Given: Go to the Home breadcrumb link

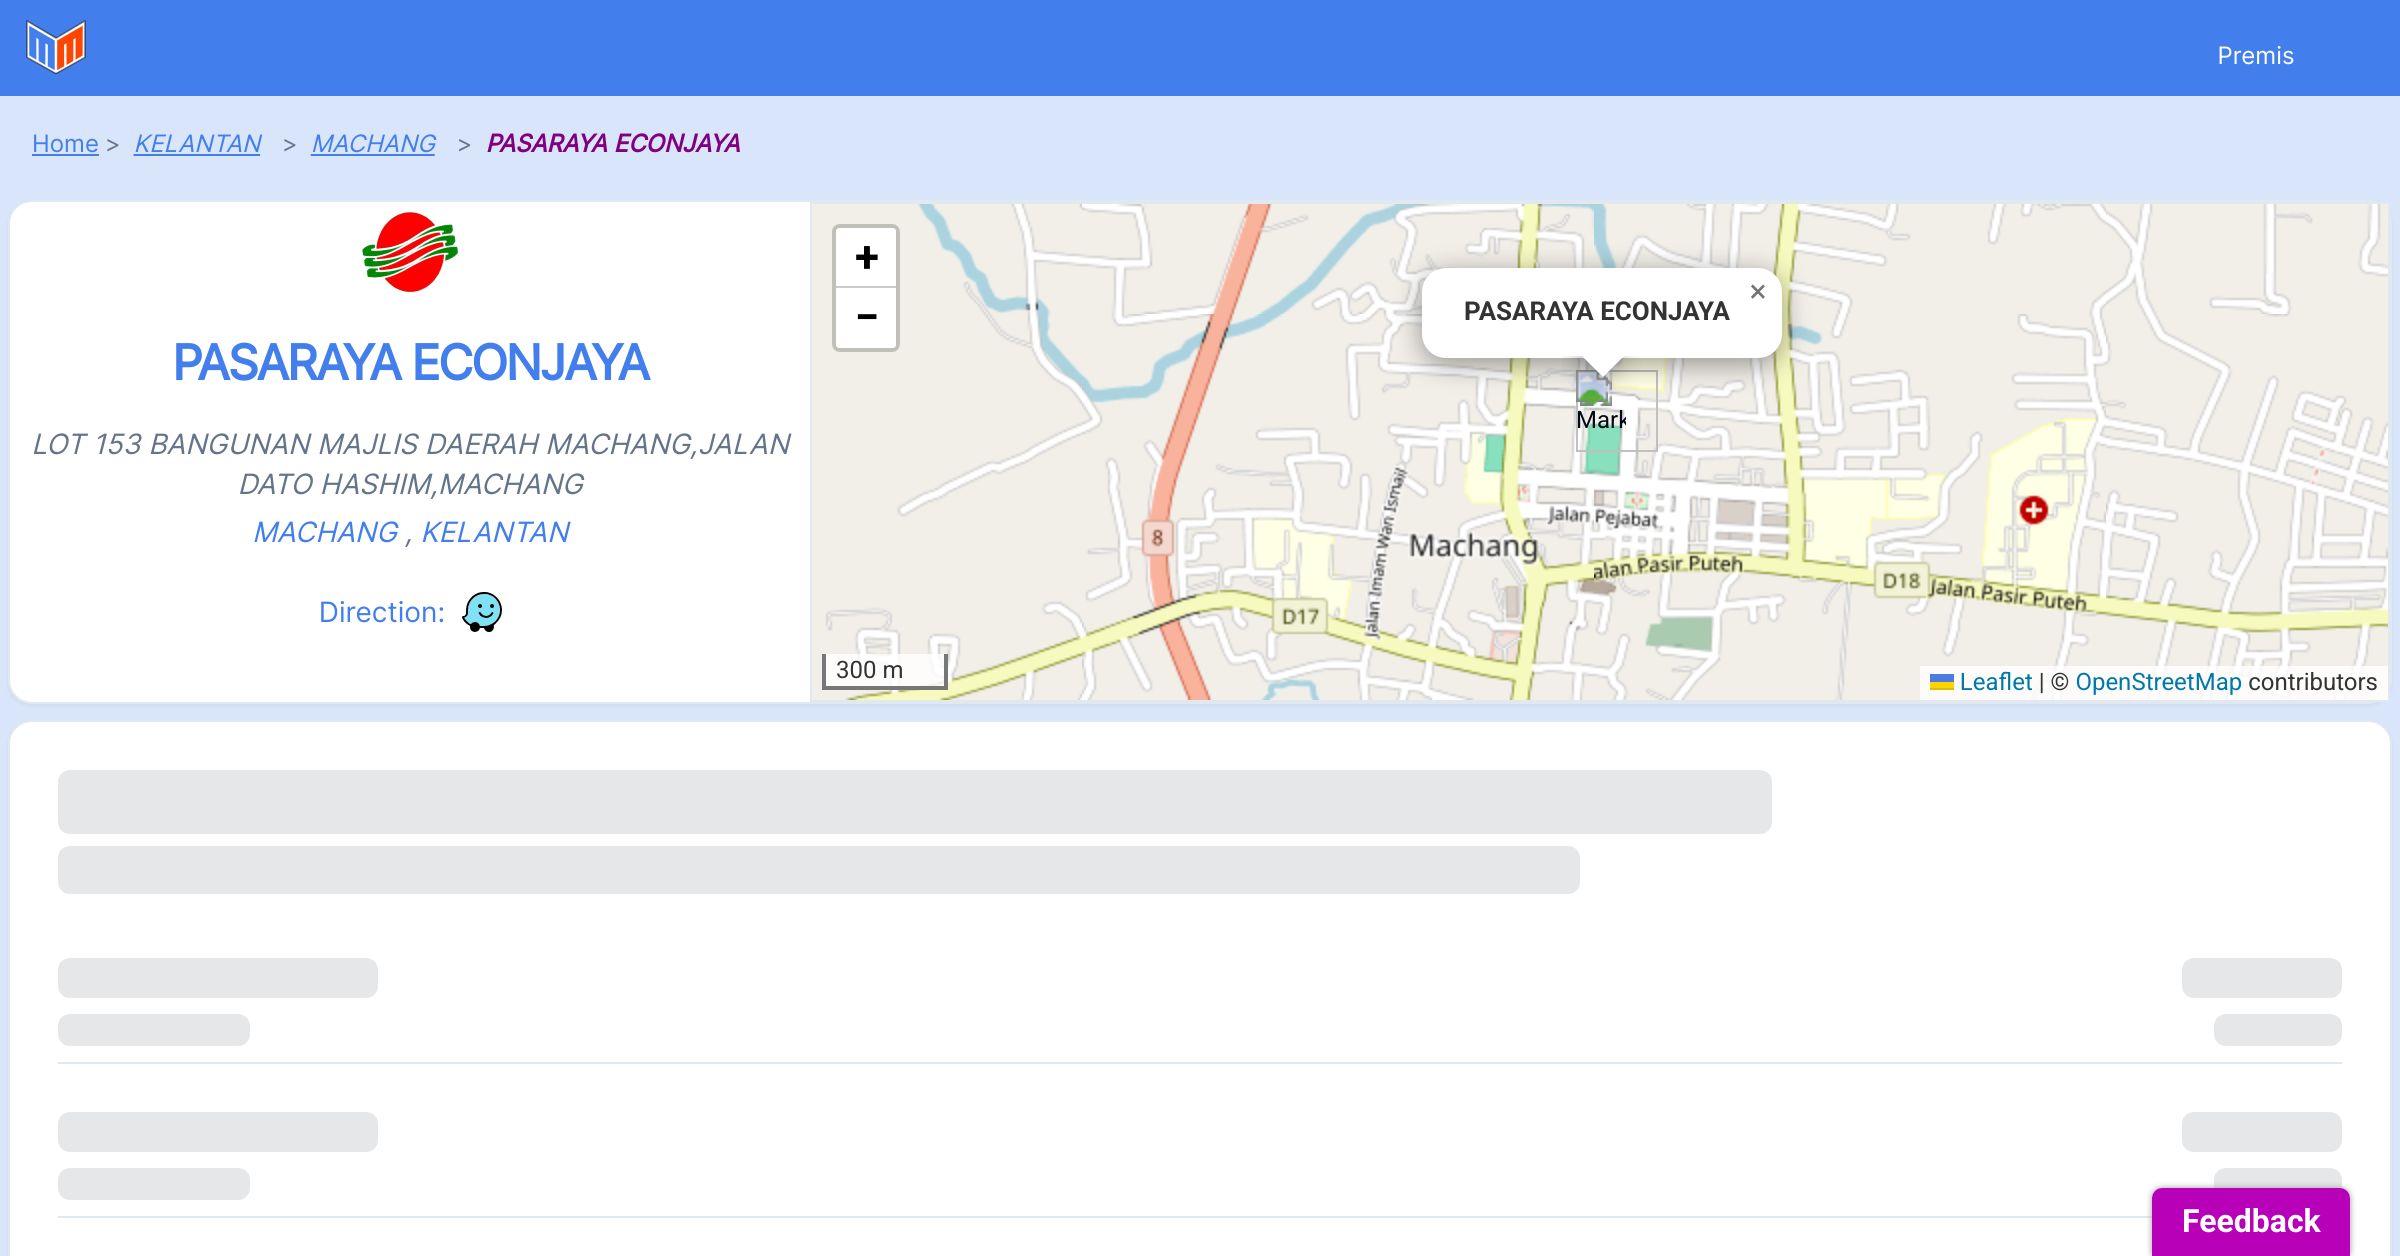Looking at the screenshot, I should pyautogui.click(x=65, y=144).
